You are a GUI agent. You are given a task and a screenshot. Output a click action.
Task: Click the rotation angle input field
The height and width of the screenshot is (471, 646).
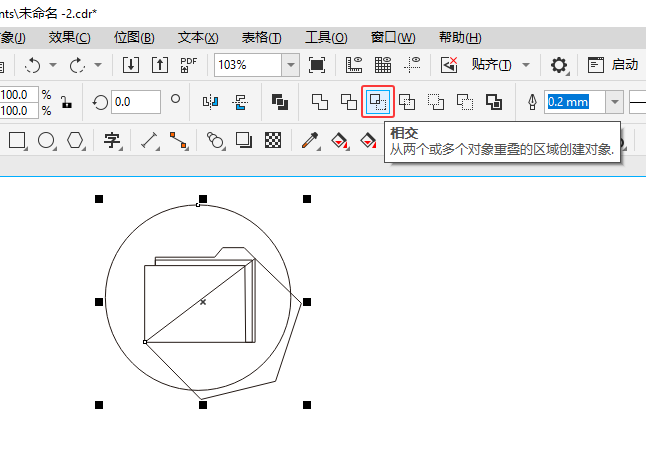coord(135,102)
